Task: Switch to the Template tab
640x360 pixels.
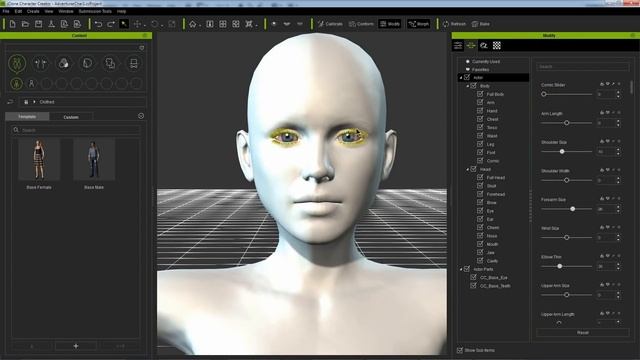Action: [27, 117]
